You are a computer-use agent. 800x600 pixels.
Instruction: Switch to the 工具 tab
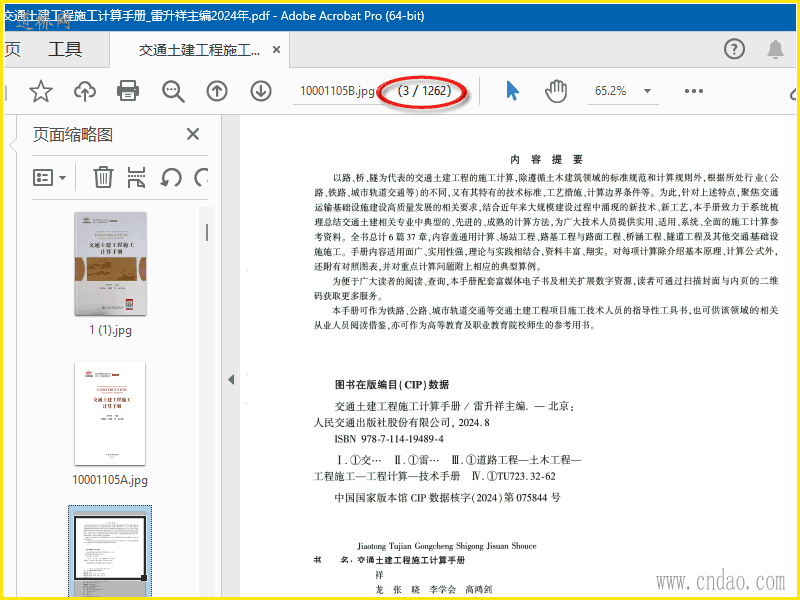(65, 49)
